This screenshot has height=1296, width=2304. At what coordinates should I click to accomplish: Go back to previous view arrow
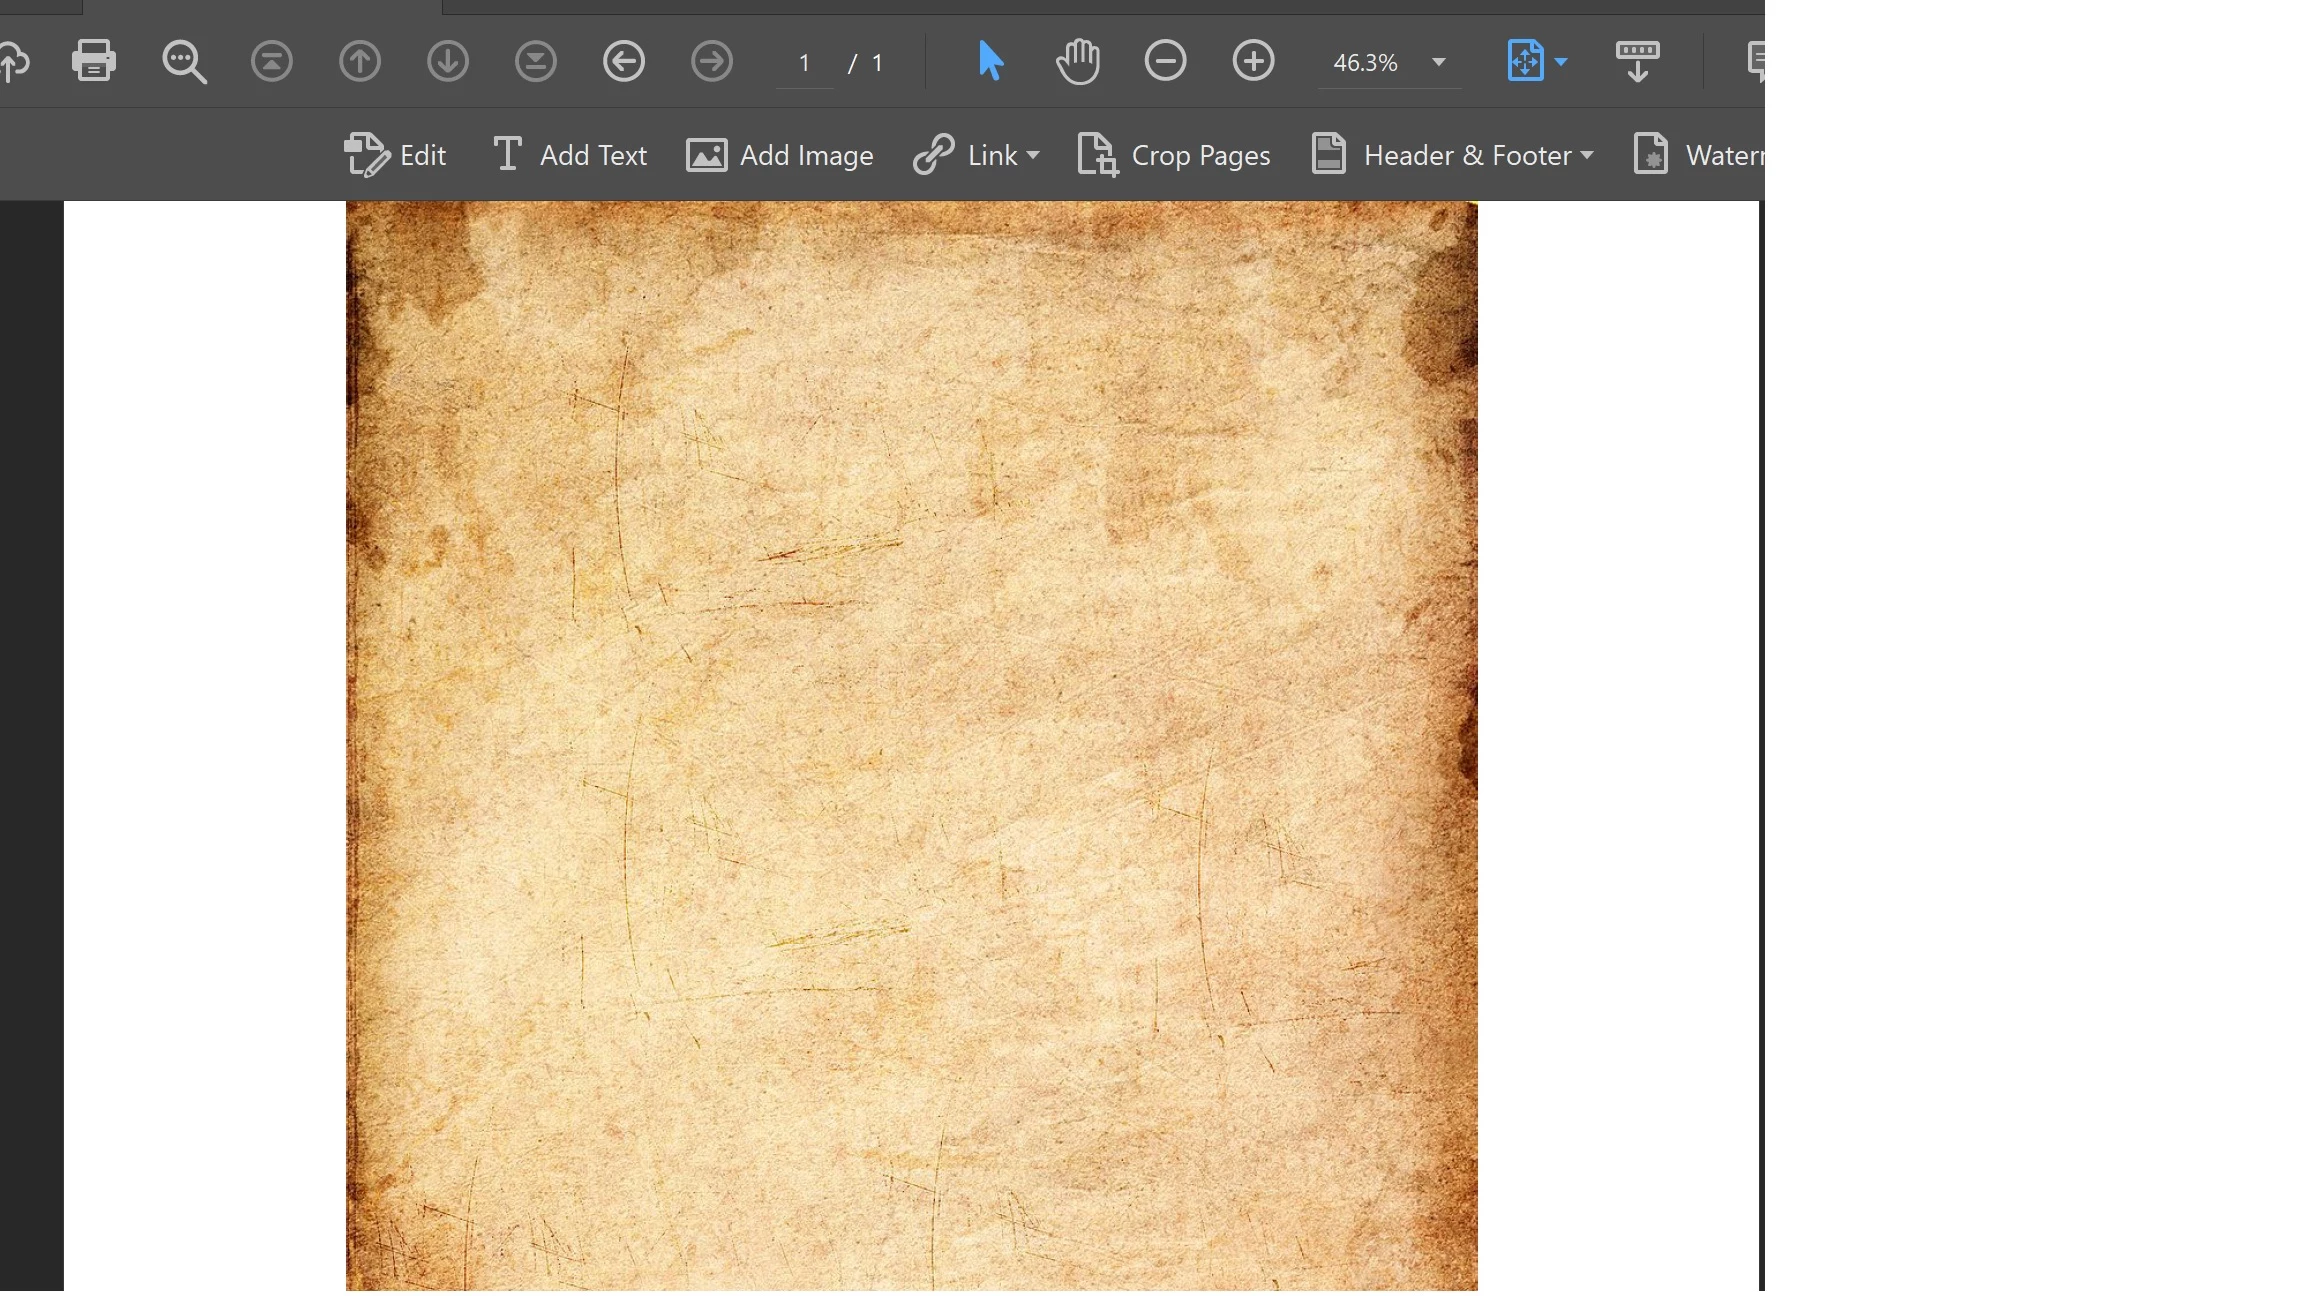tap(624, 62)
